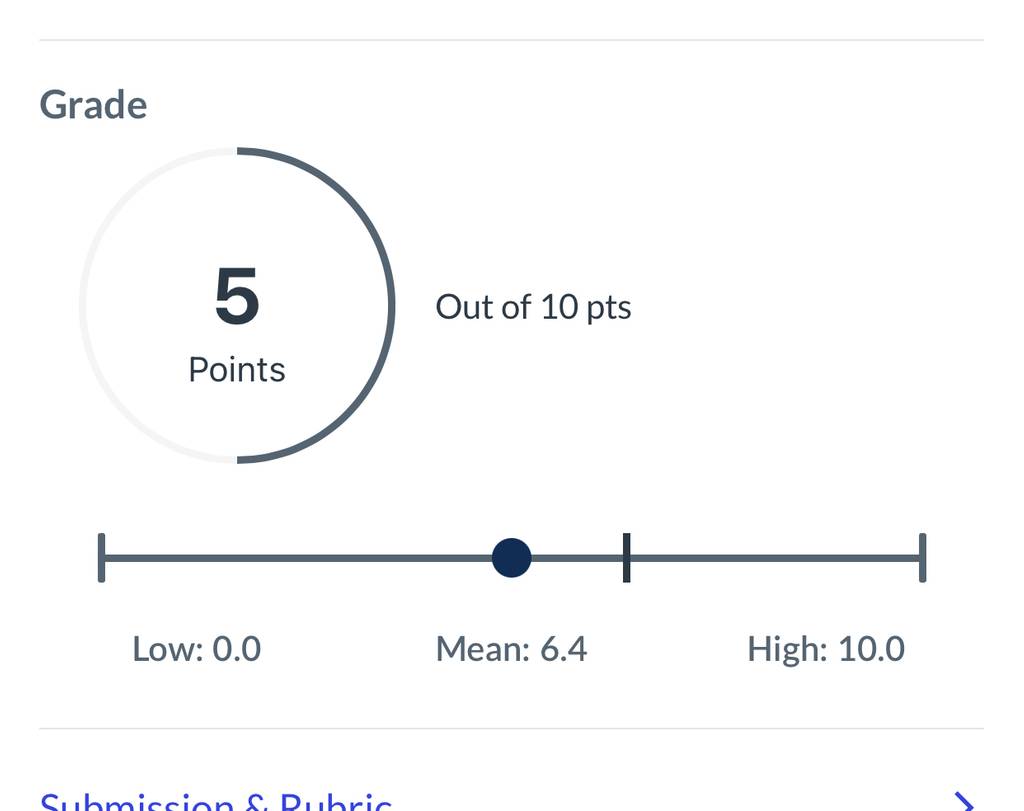Click the low end marker of the score bar
Screen dimensions: 1024x811
101,558
